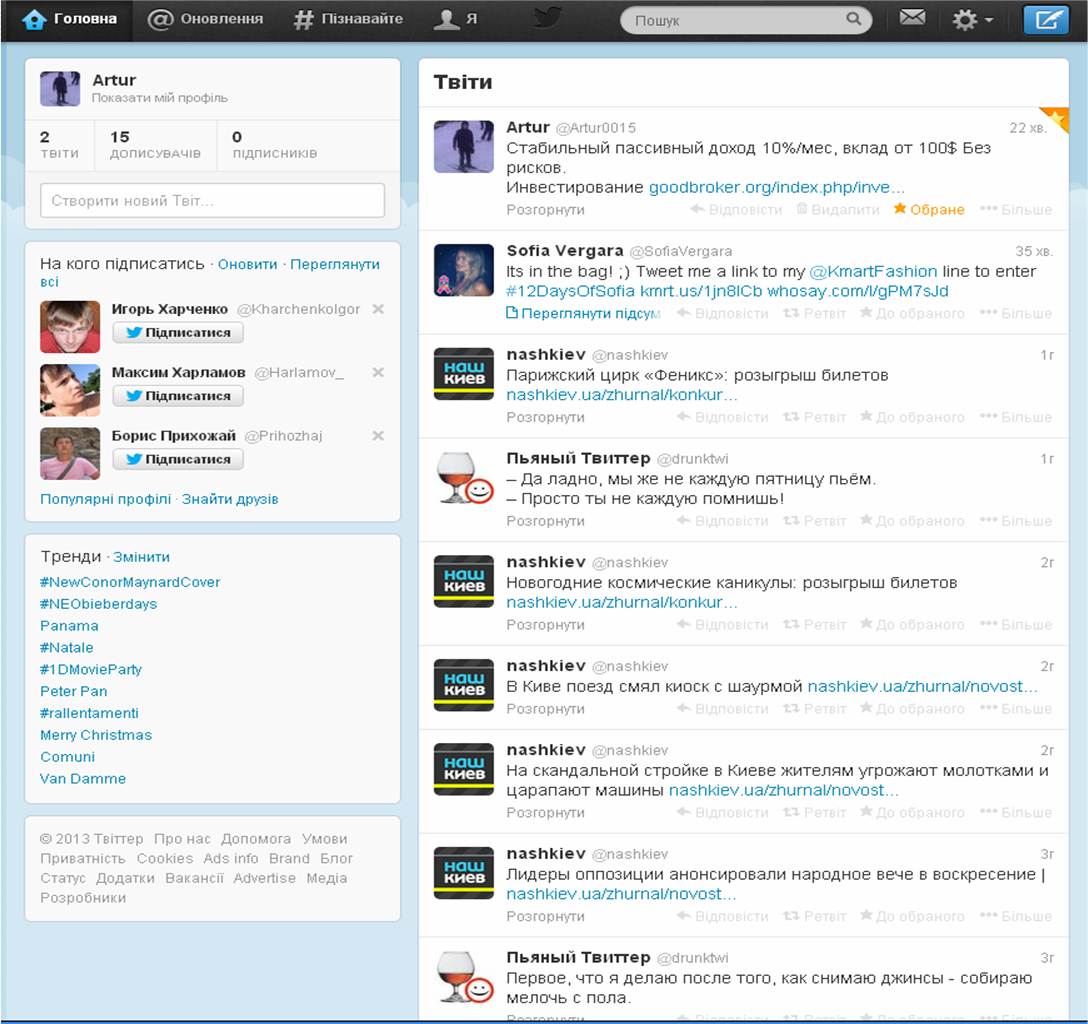This screenshot has height=1024, width=1088.
Task: Click the Створити новий Твіт box
Action: (x=212, y=200)
